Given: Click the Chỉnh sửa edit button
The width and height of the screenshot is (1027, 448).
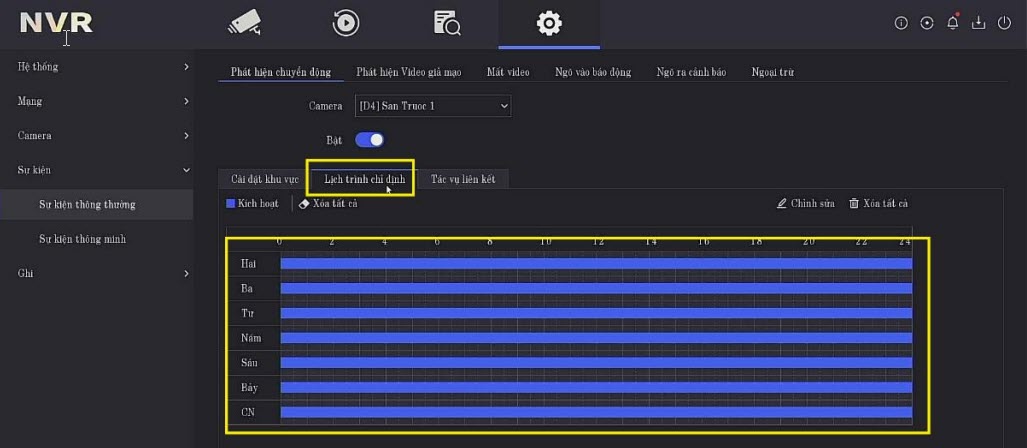Looking at the screenshot, I should click(x=805, y=204).
